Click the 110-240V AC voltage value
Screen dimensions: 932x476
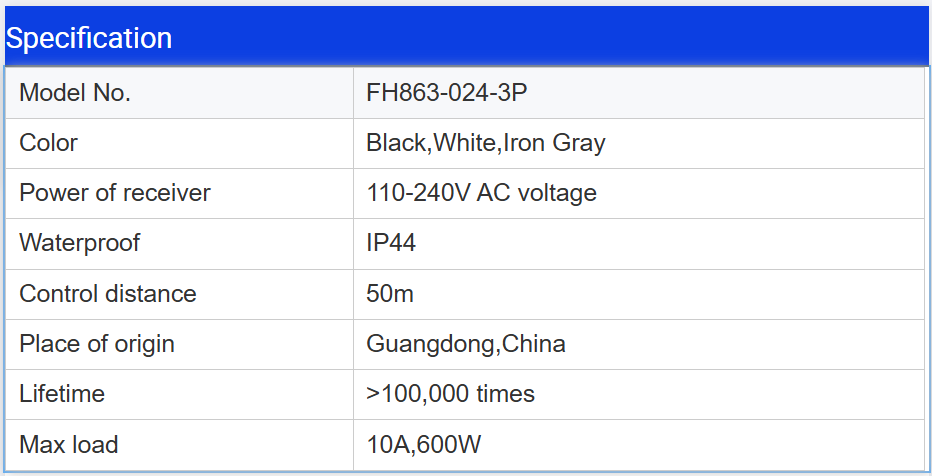[x=481, y=193]
